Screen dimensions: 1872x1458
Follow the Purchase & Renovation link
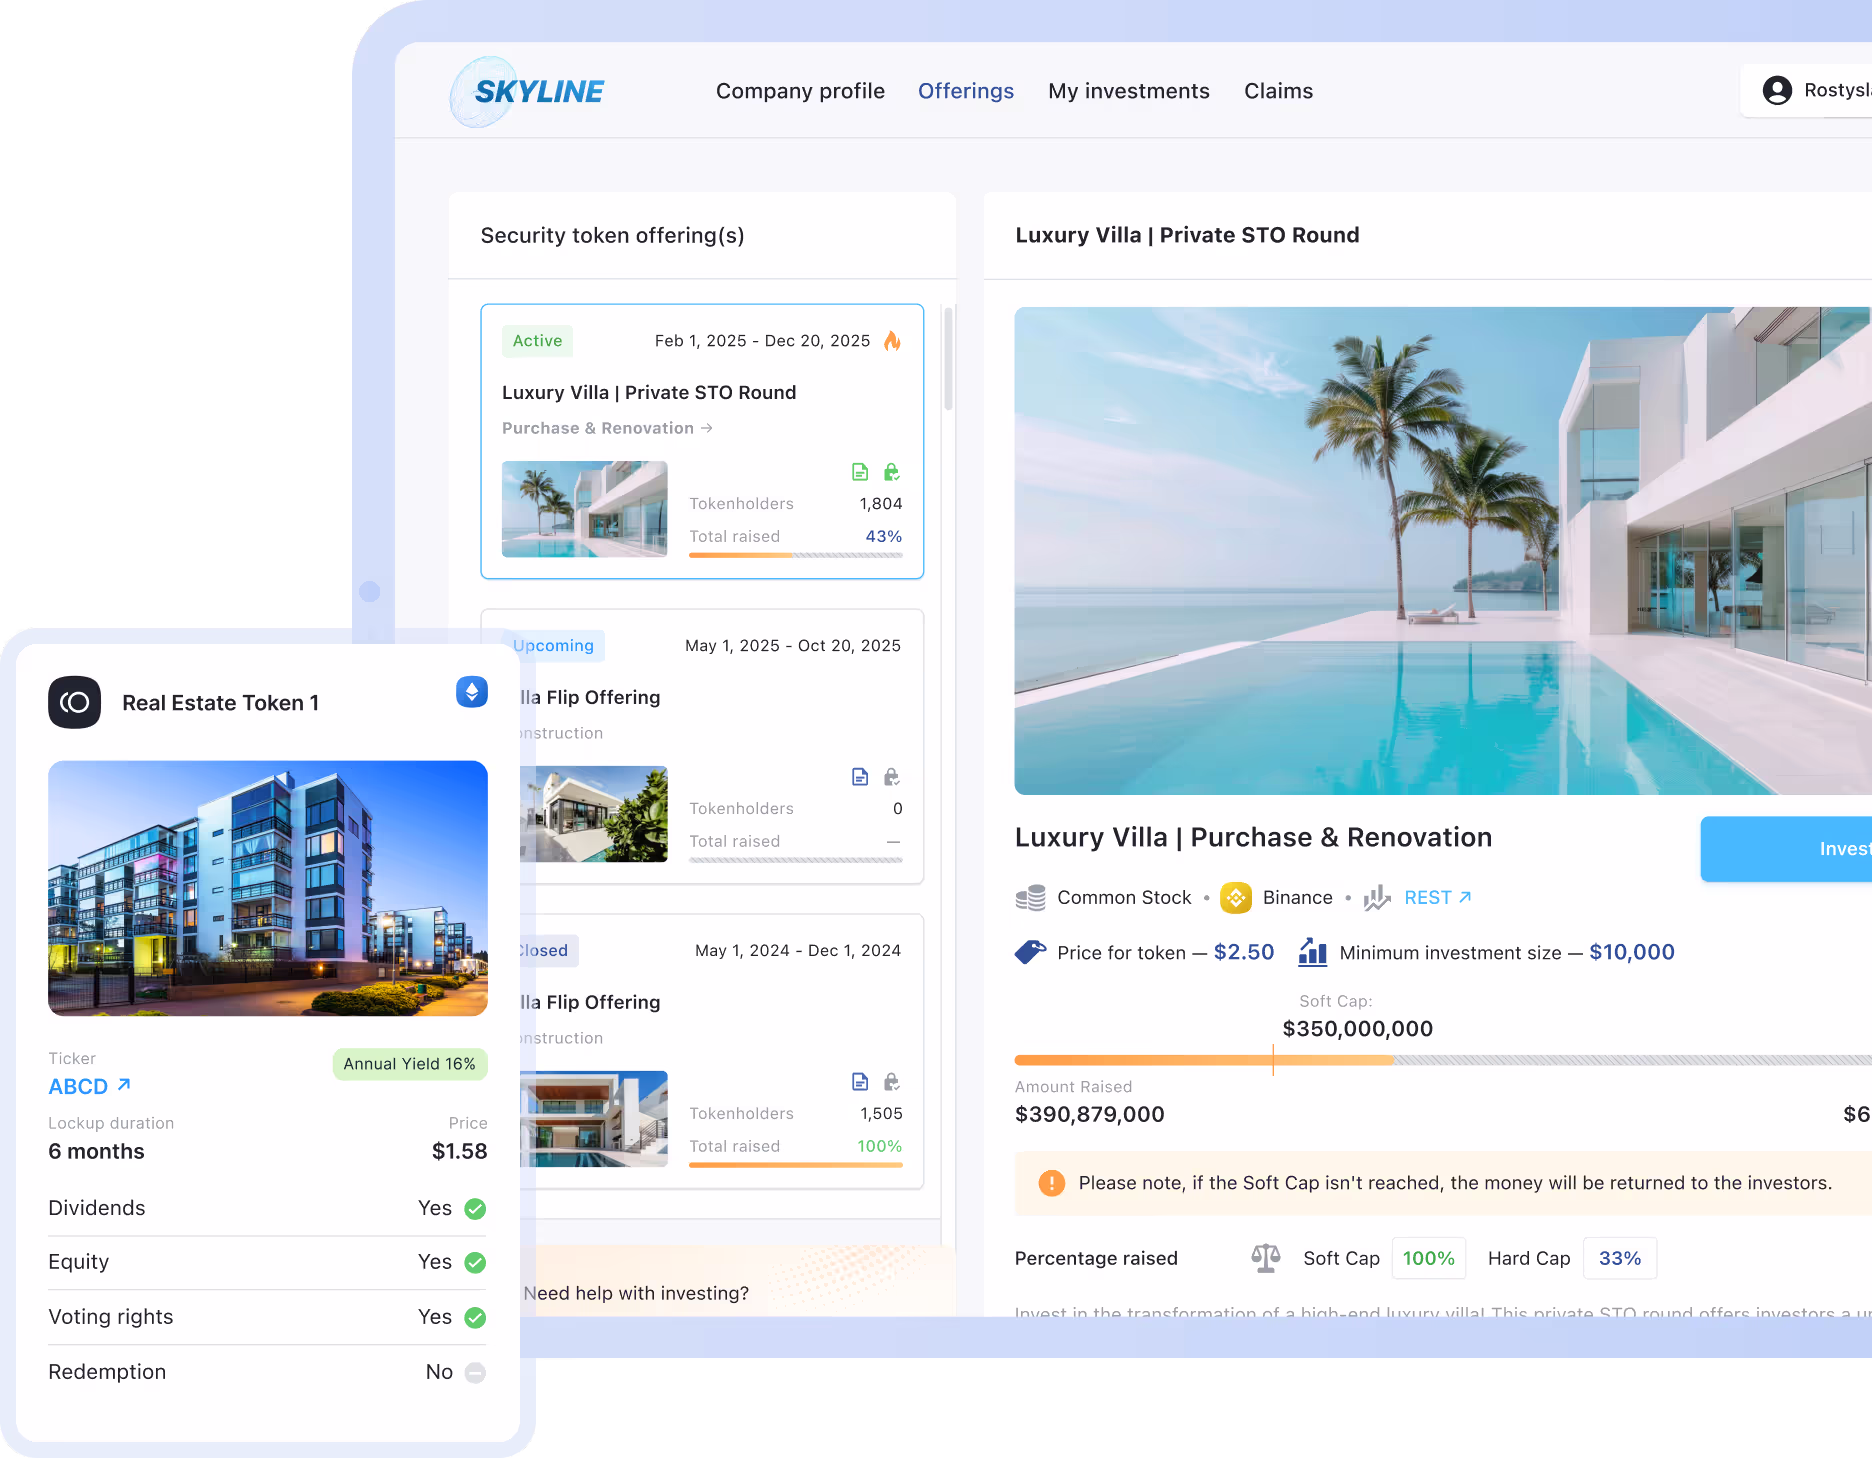coord(607,428)
